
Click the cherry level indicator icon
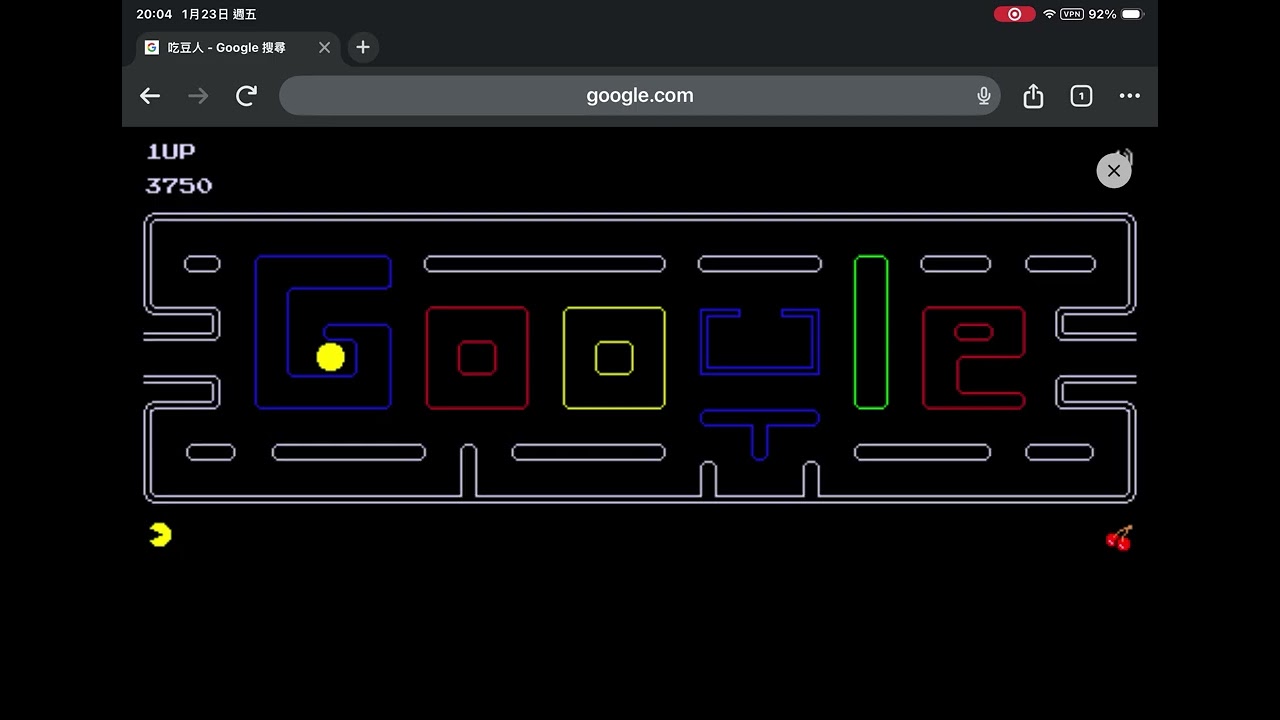[1119, 538]
